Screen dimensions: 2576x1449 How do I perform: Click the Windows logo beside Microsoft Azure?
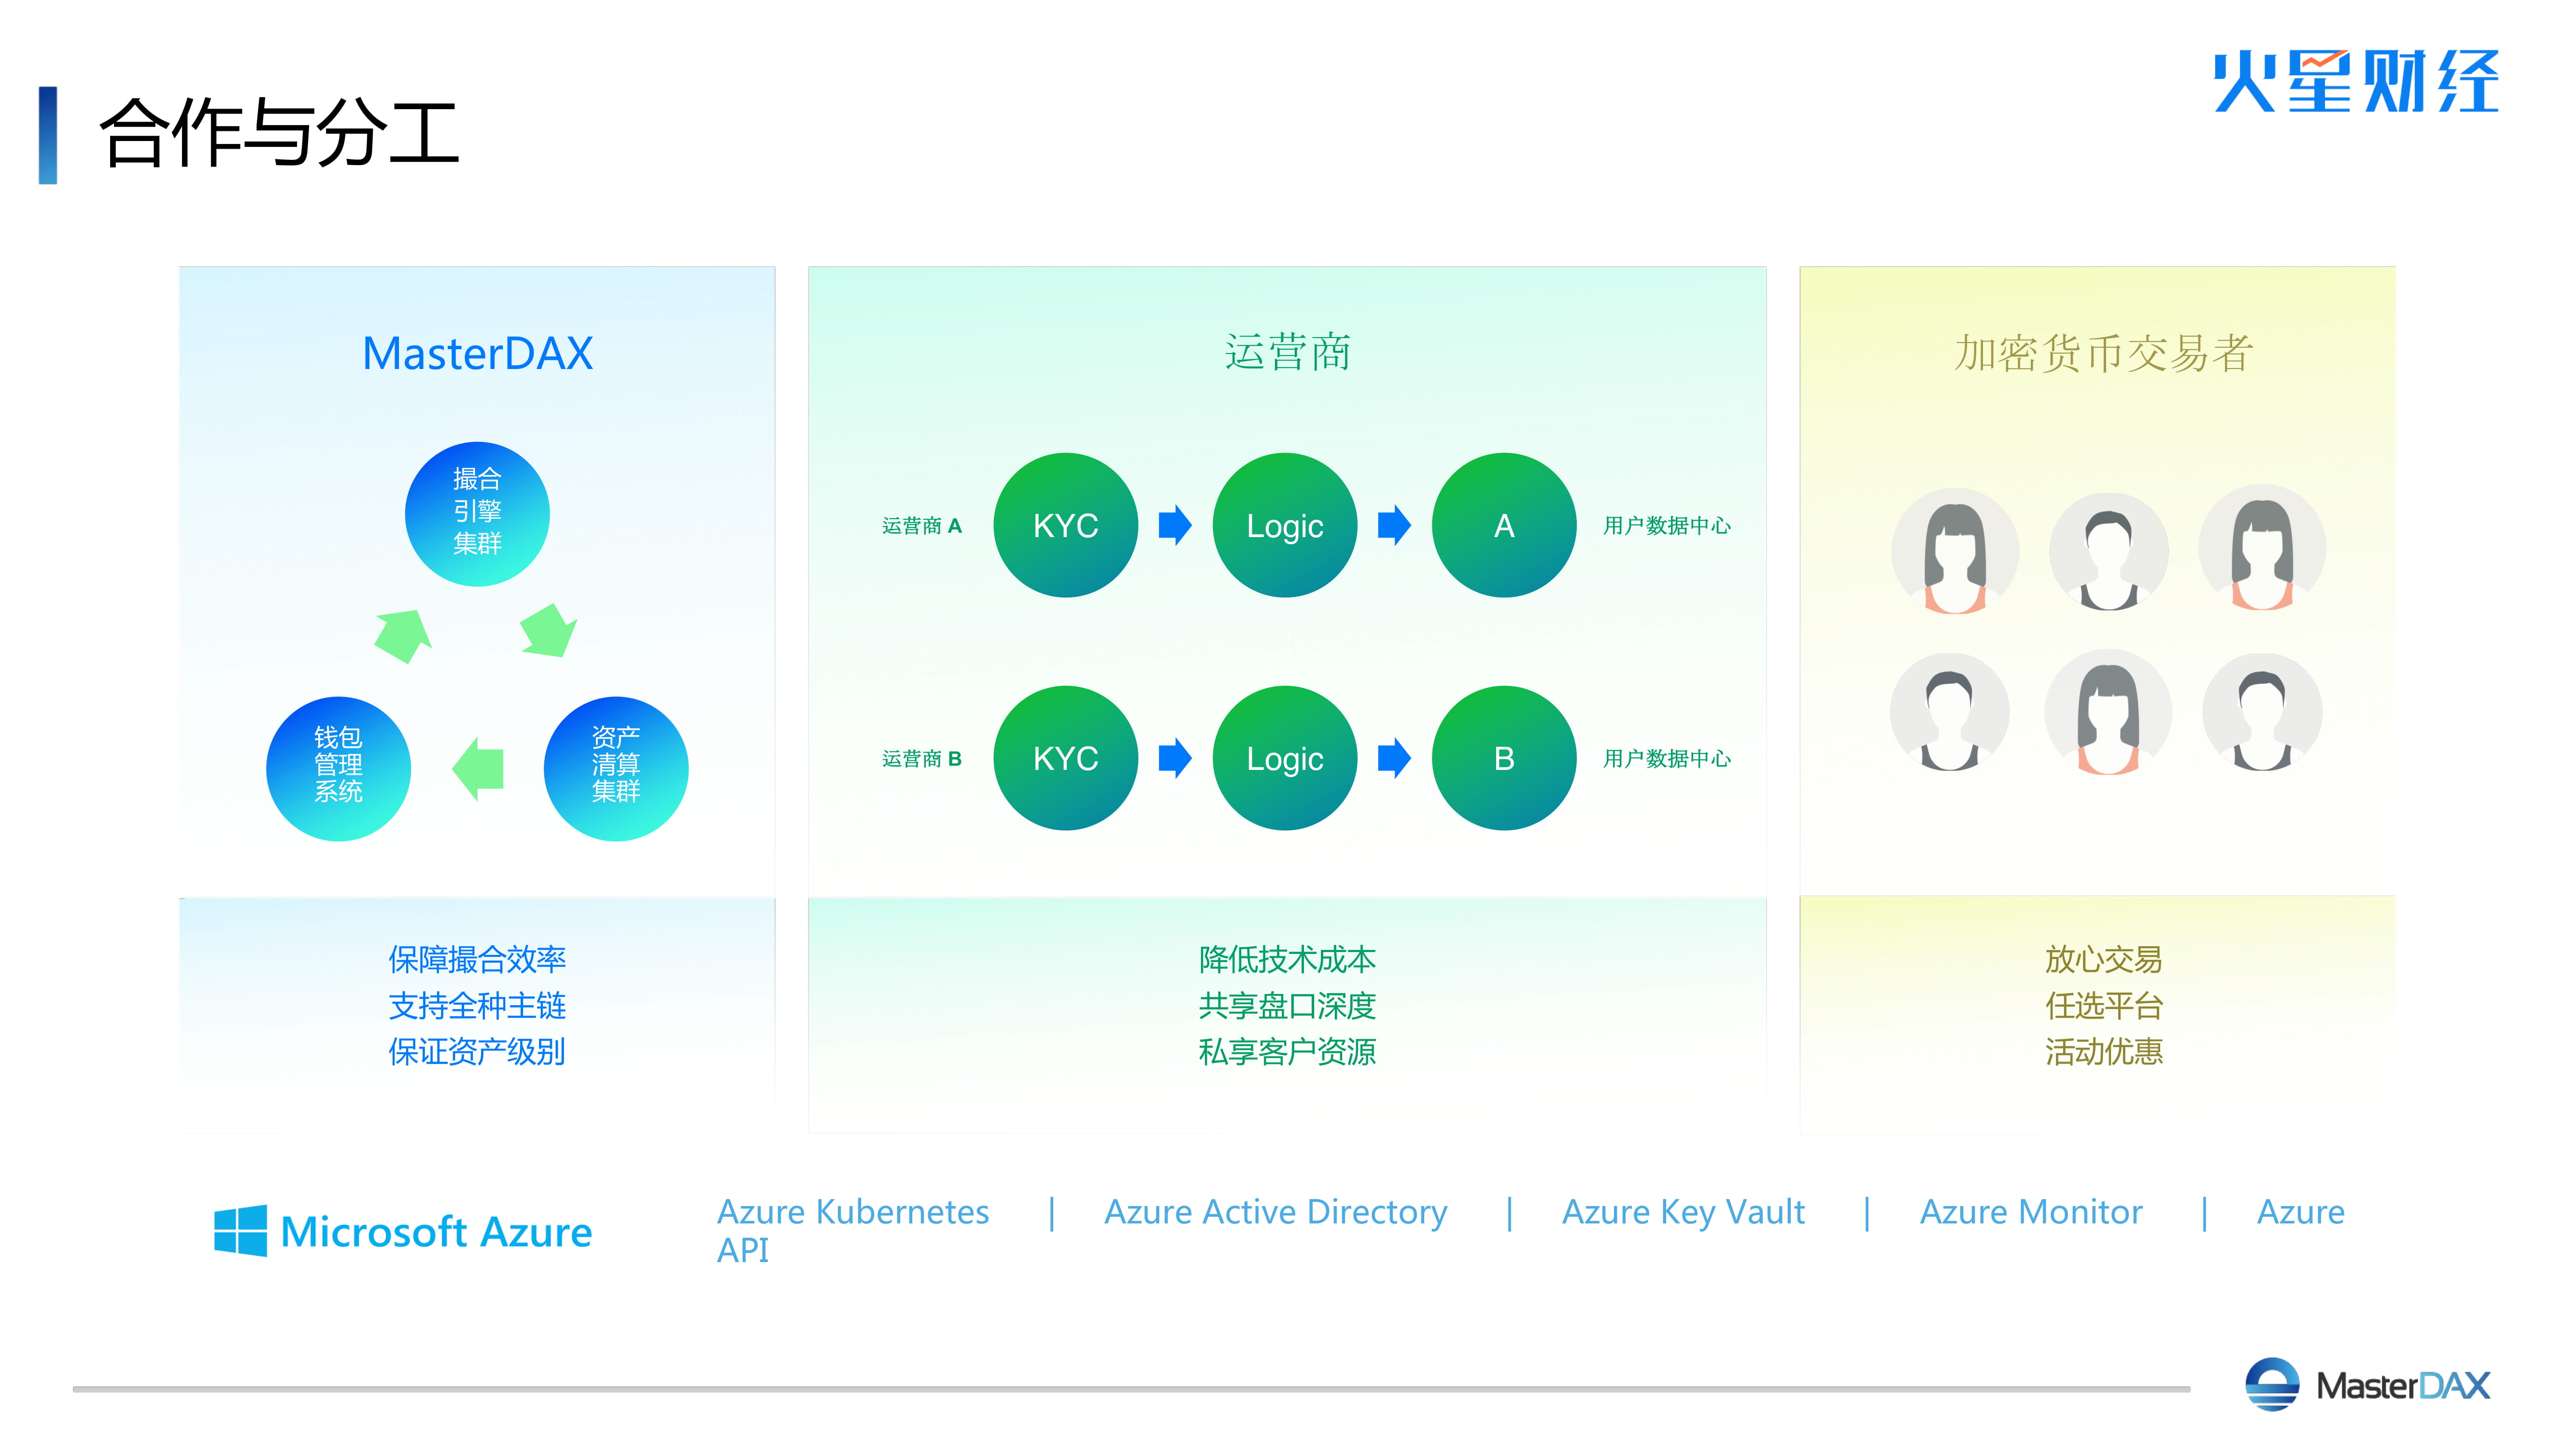[240, 1230]
